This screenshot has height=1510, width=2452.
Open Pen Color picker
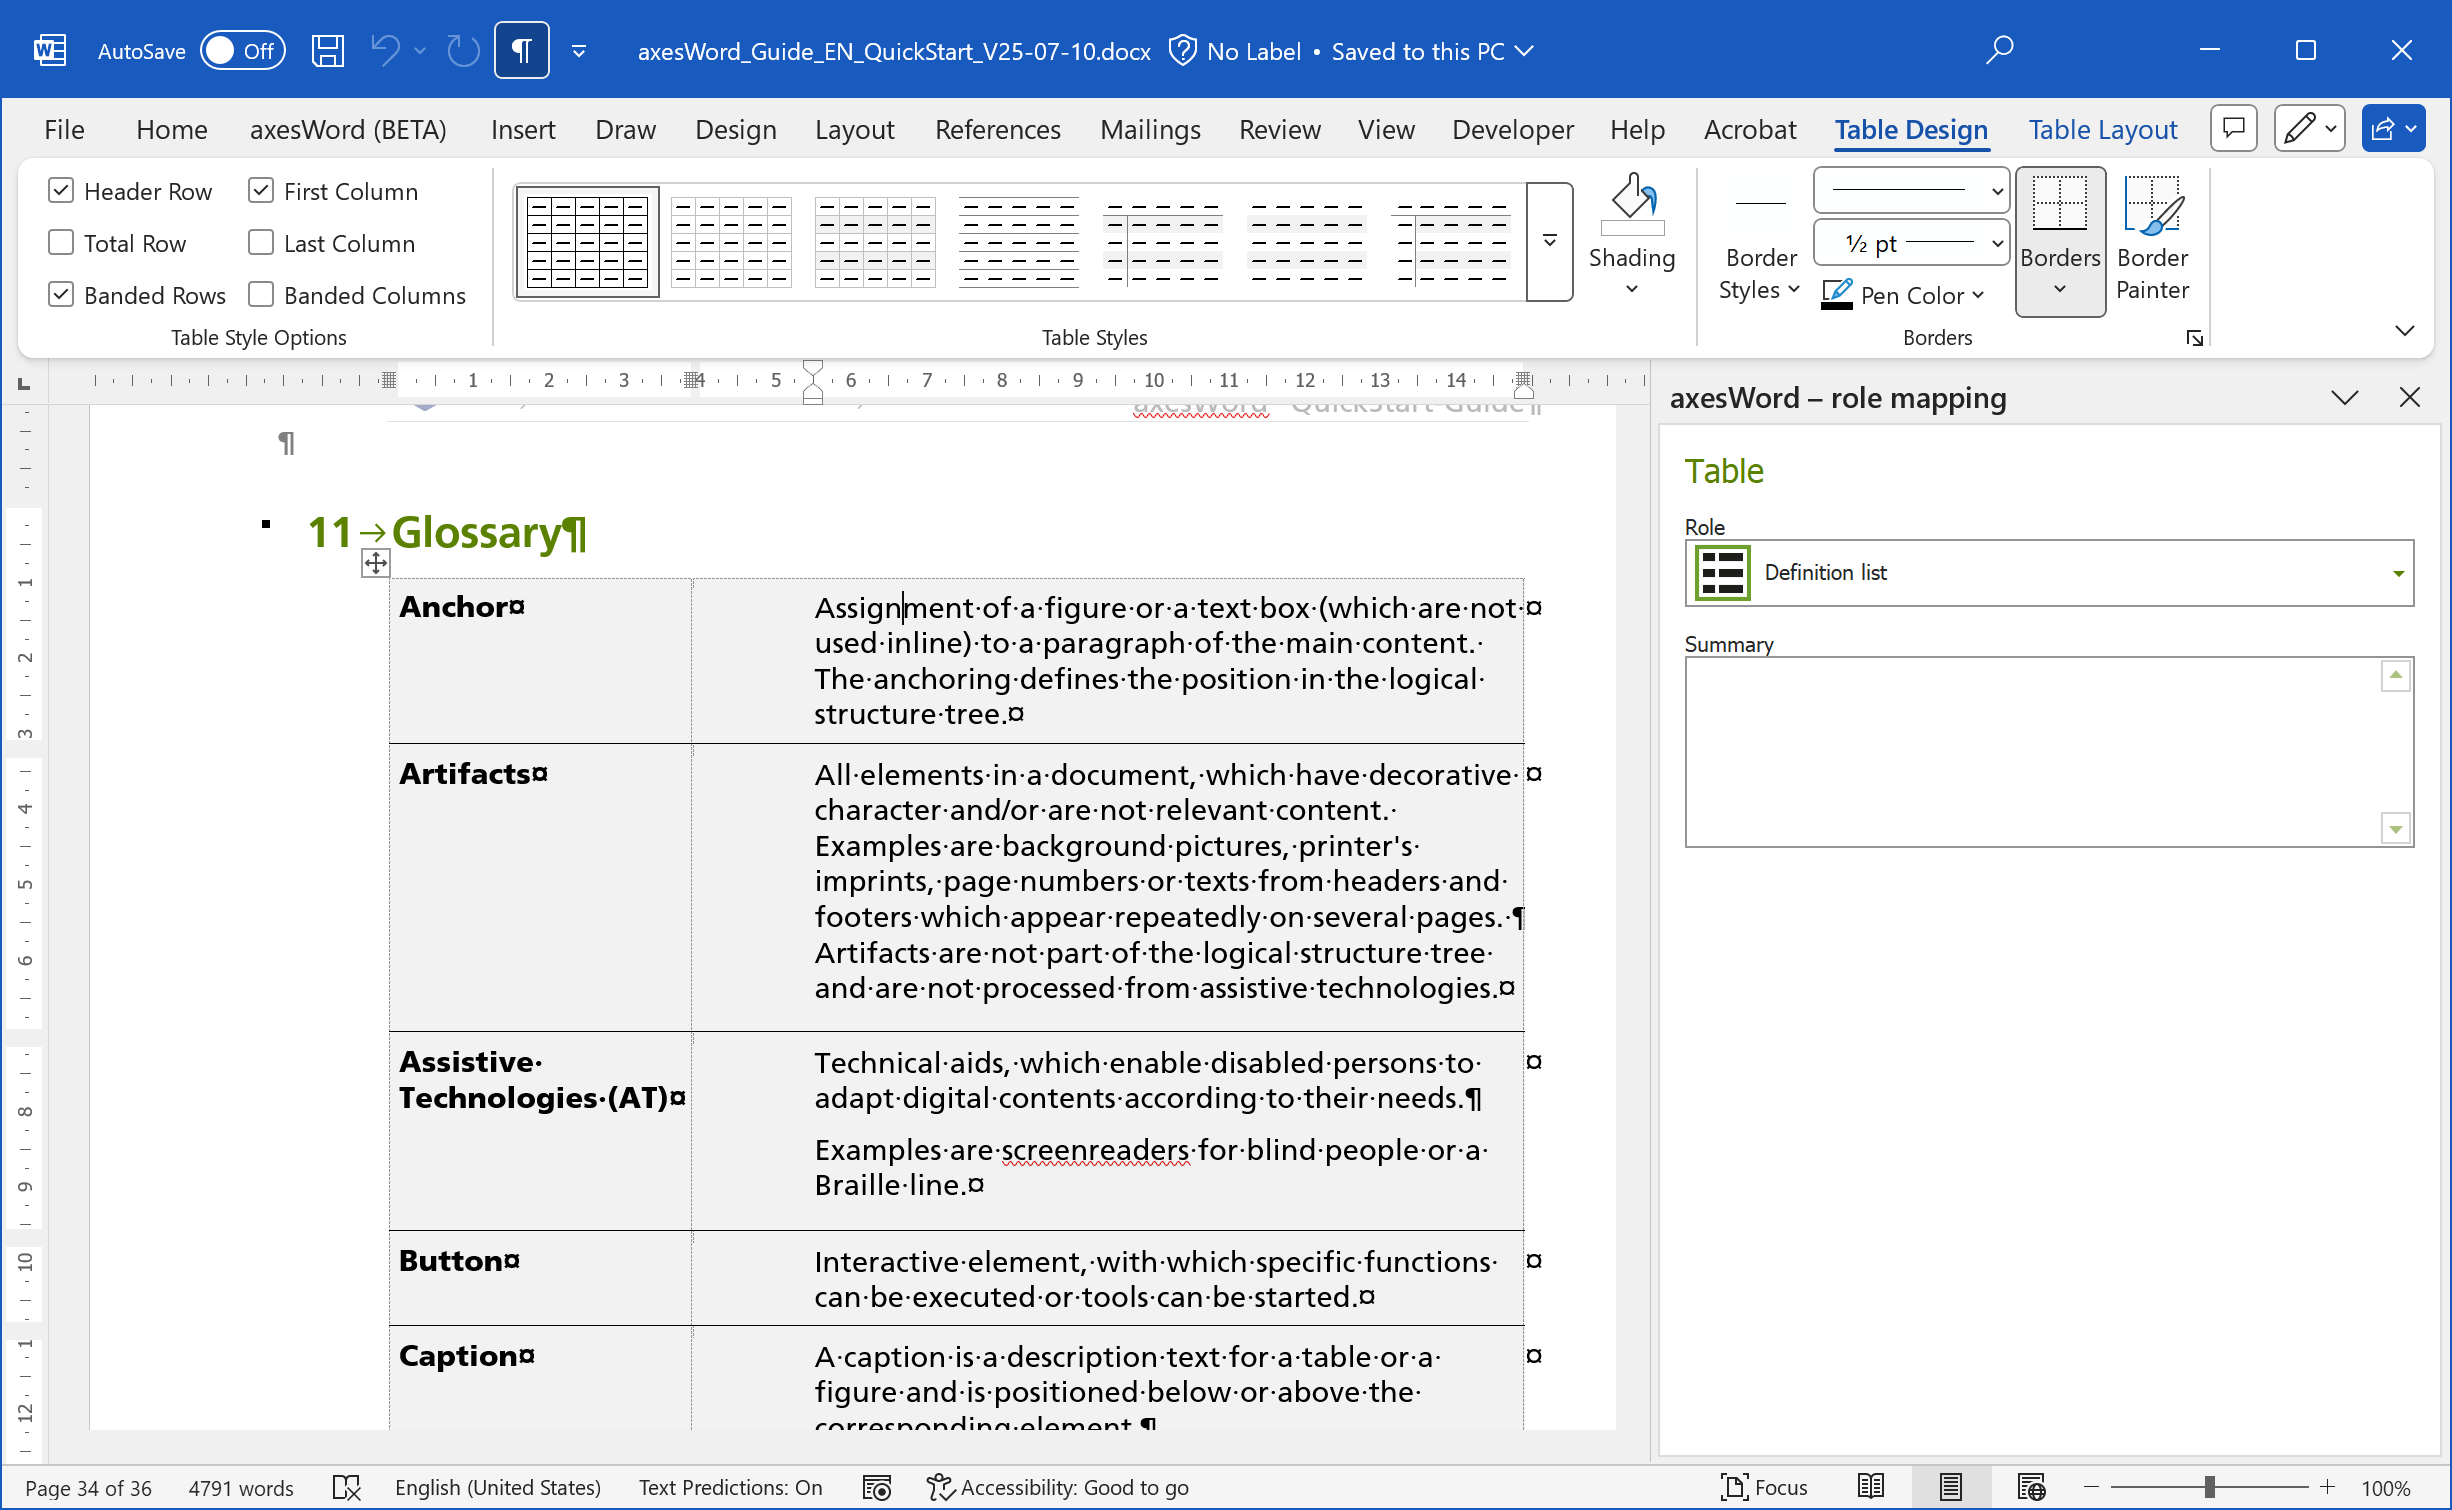1902,295
